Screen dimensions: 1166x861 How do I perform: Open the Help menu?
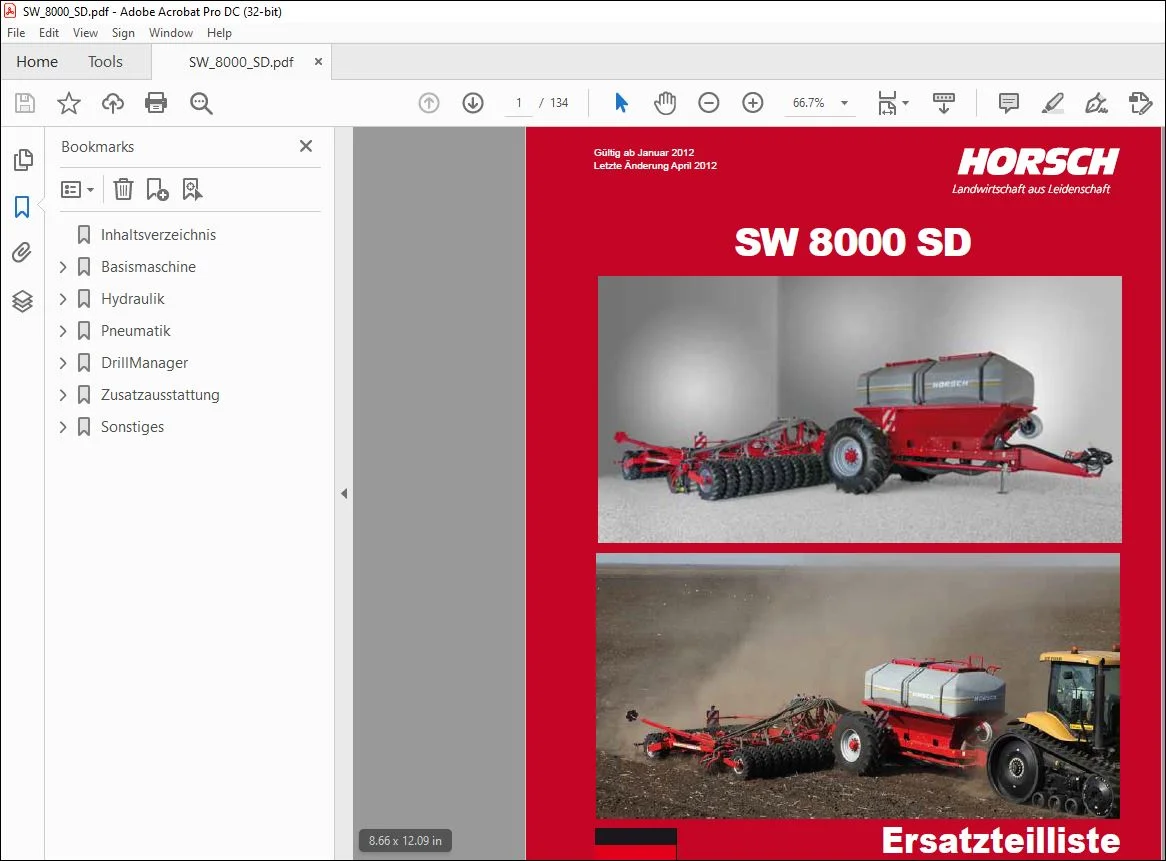pyautogui.click(x=219, y=33)
